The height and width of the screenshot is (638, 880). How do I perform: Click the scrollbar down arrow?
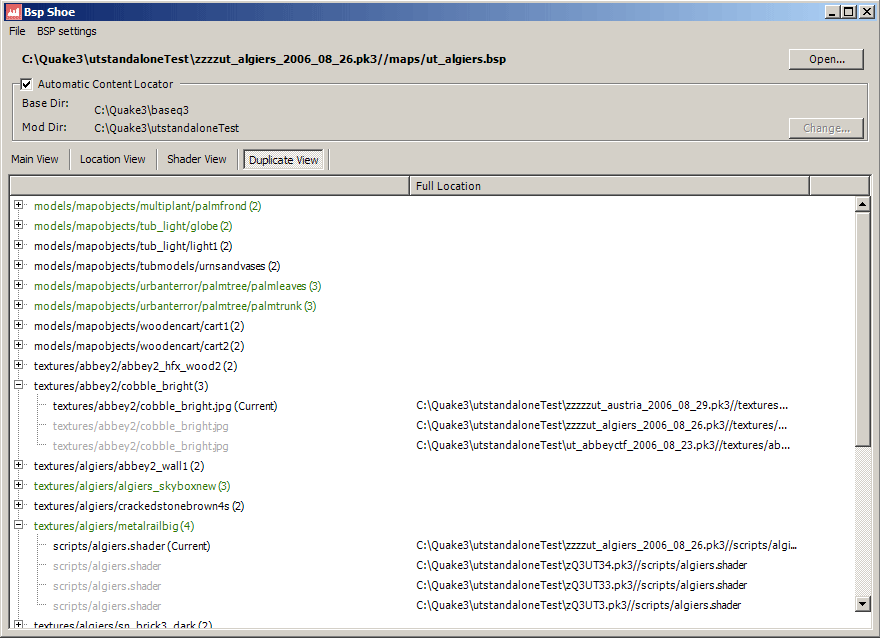(863, 604)
